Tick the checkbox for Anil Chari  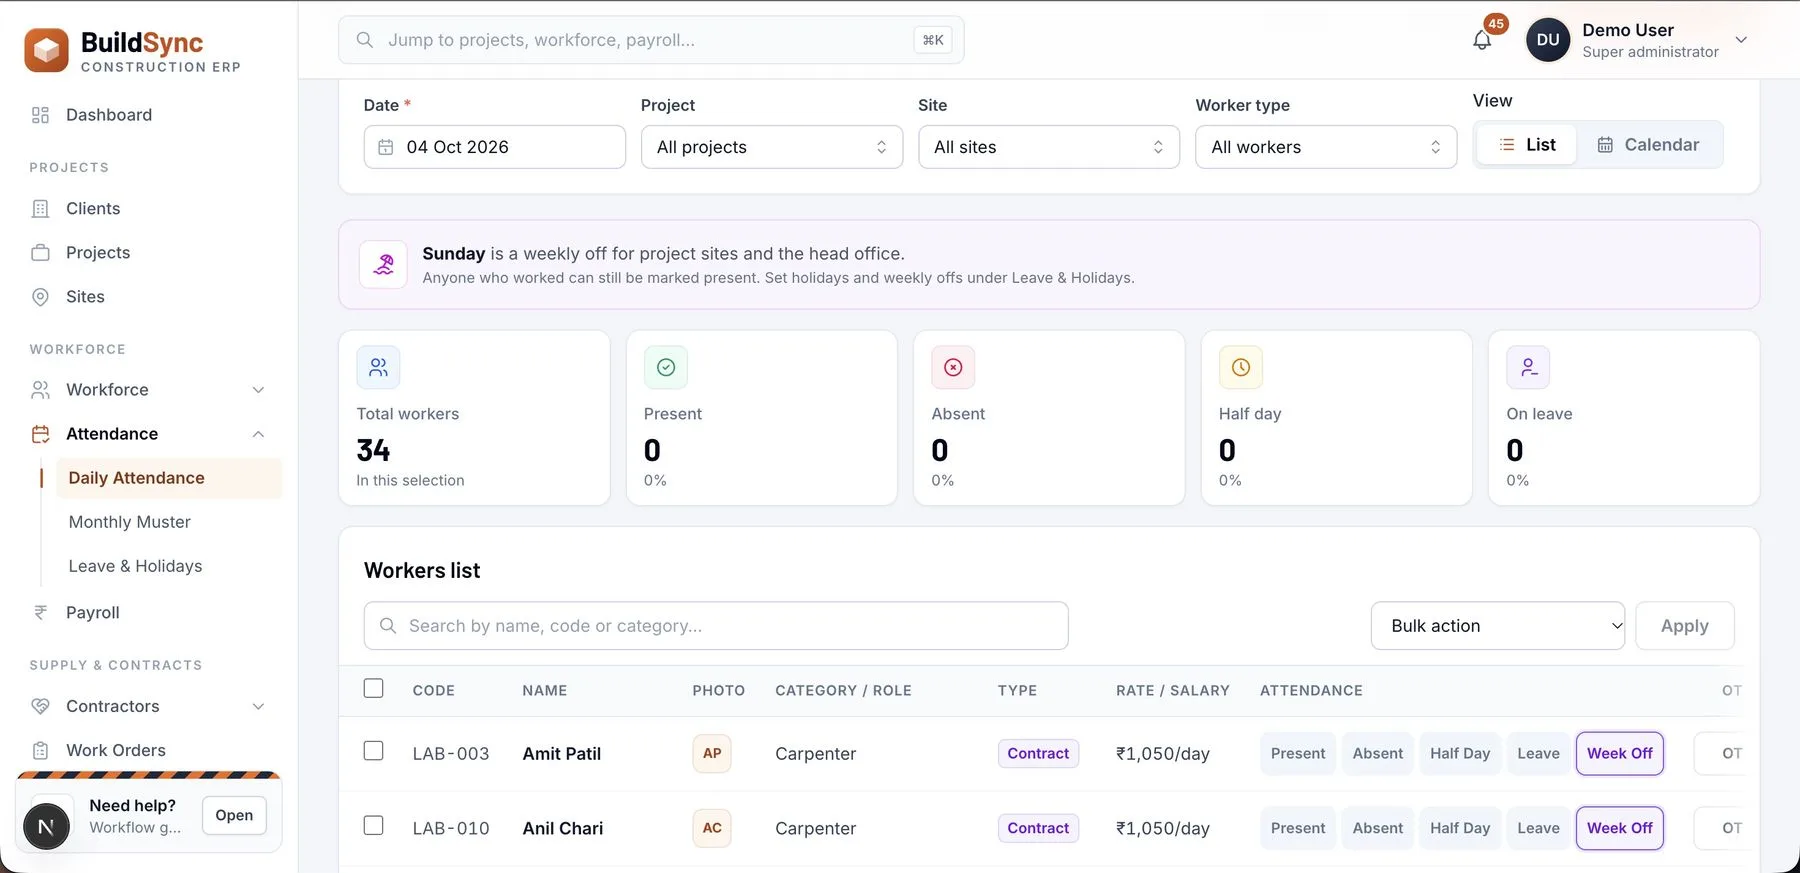click(x=374, y=826)
